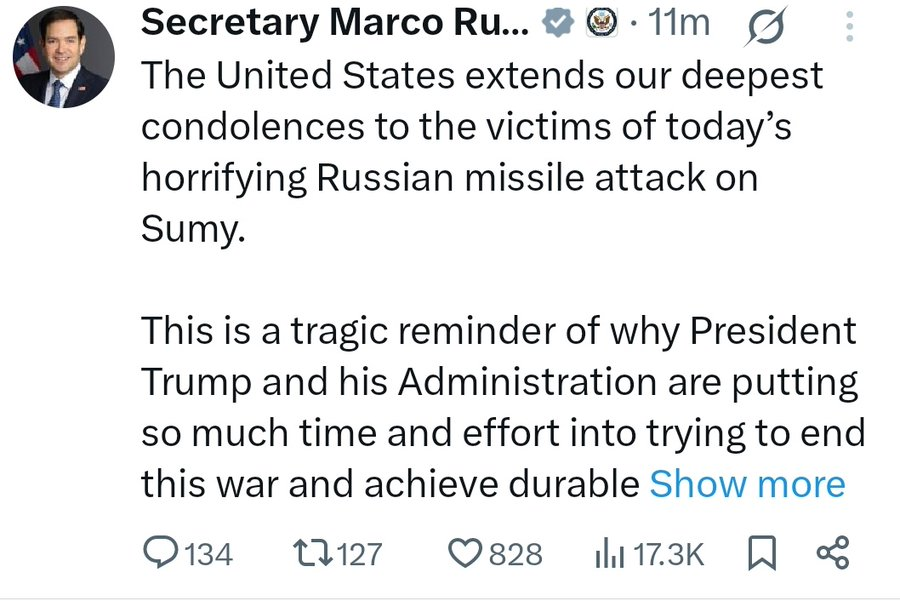900x601 pixels.
Task: Click the blue verified checkmark badge
Action: (x=556, y=24)
